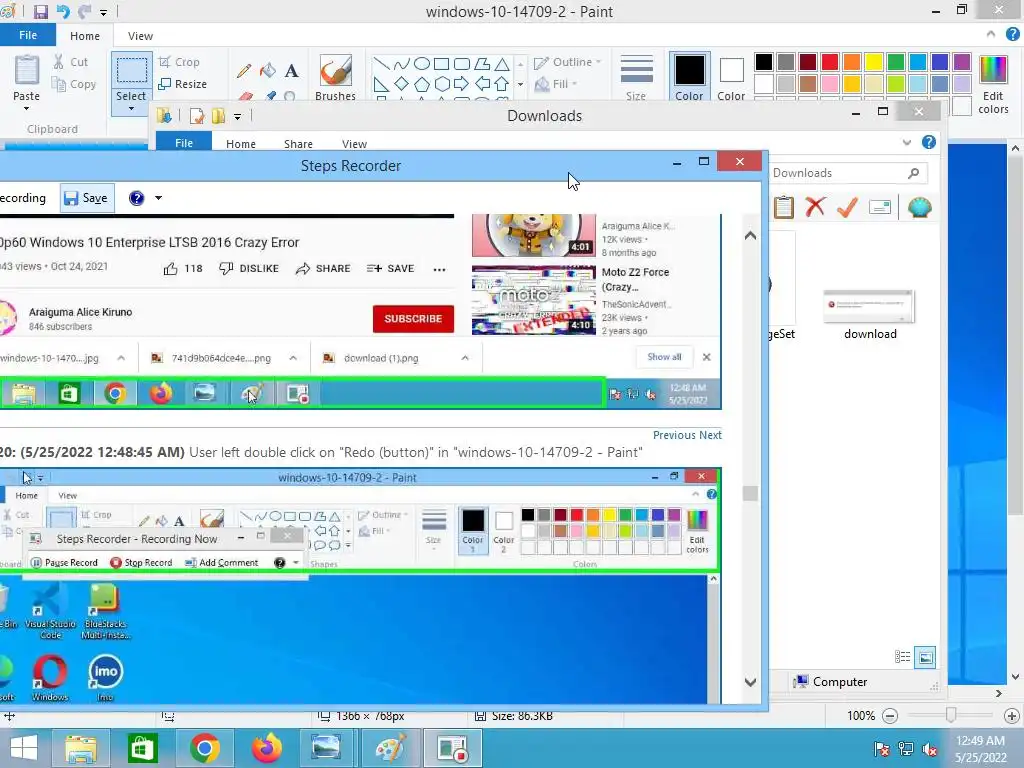Open Paint's Customize Quick Access Toolbar arrow

coord(103,12)
